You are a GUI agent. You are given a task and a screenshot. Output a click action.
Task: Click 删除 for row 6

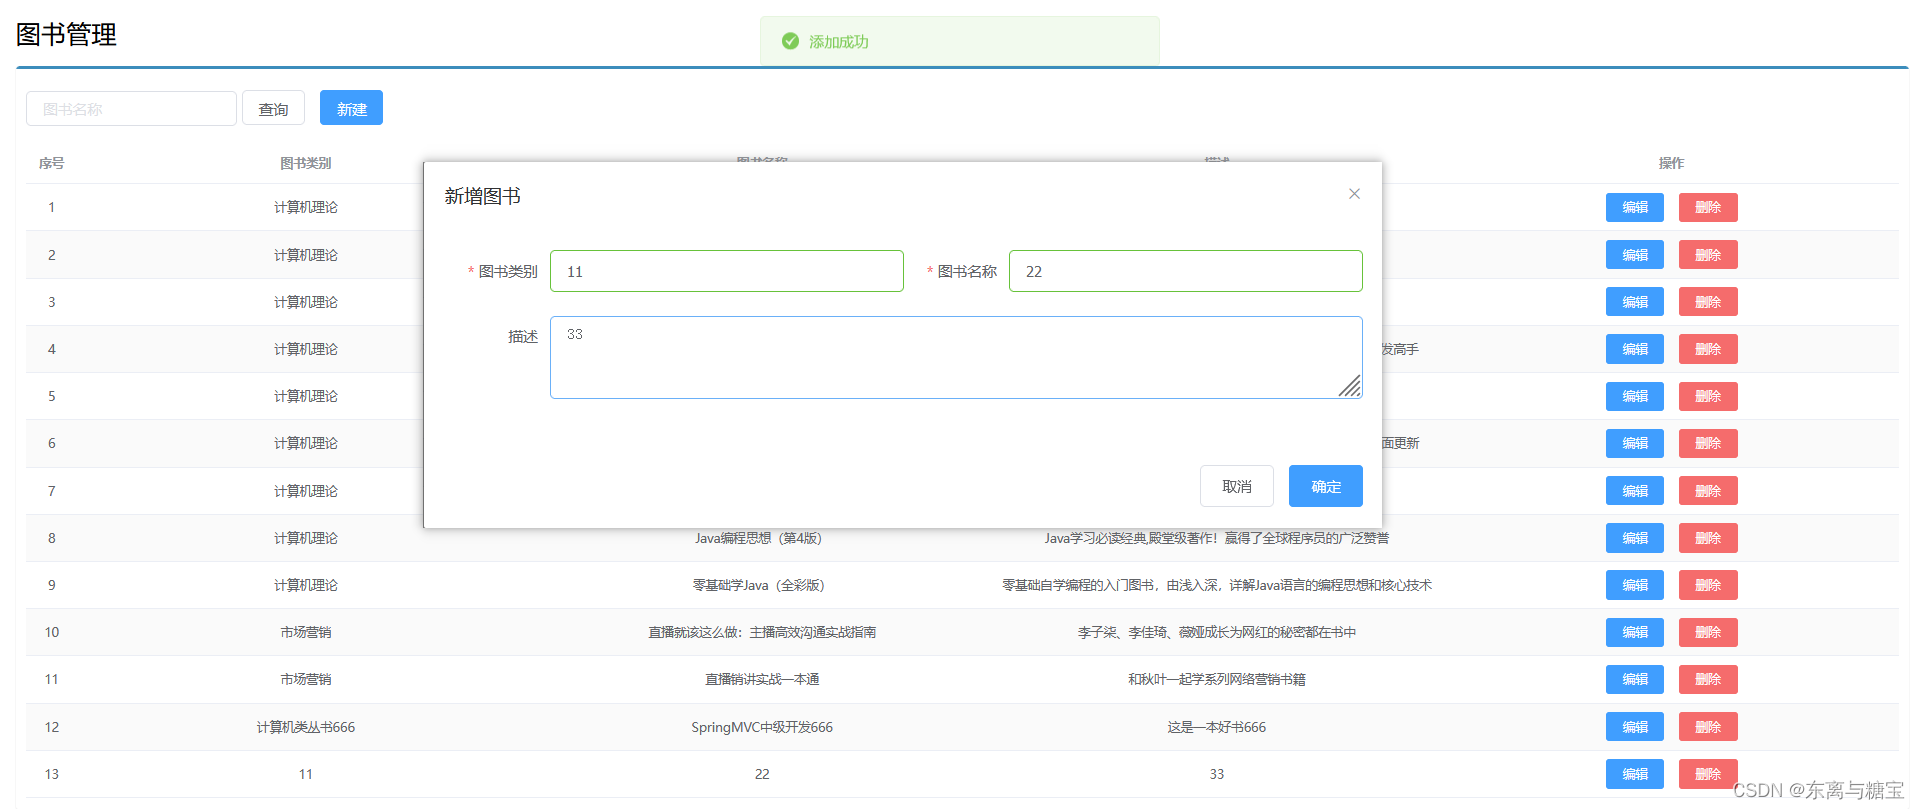click(x=1708, y=443)
